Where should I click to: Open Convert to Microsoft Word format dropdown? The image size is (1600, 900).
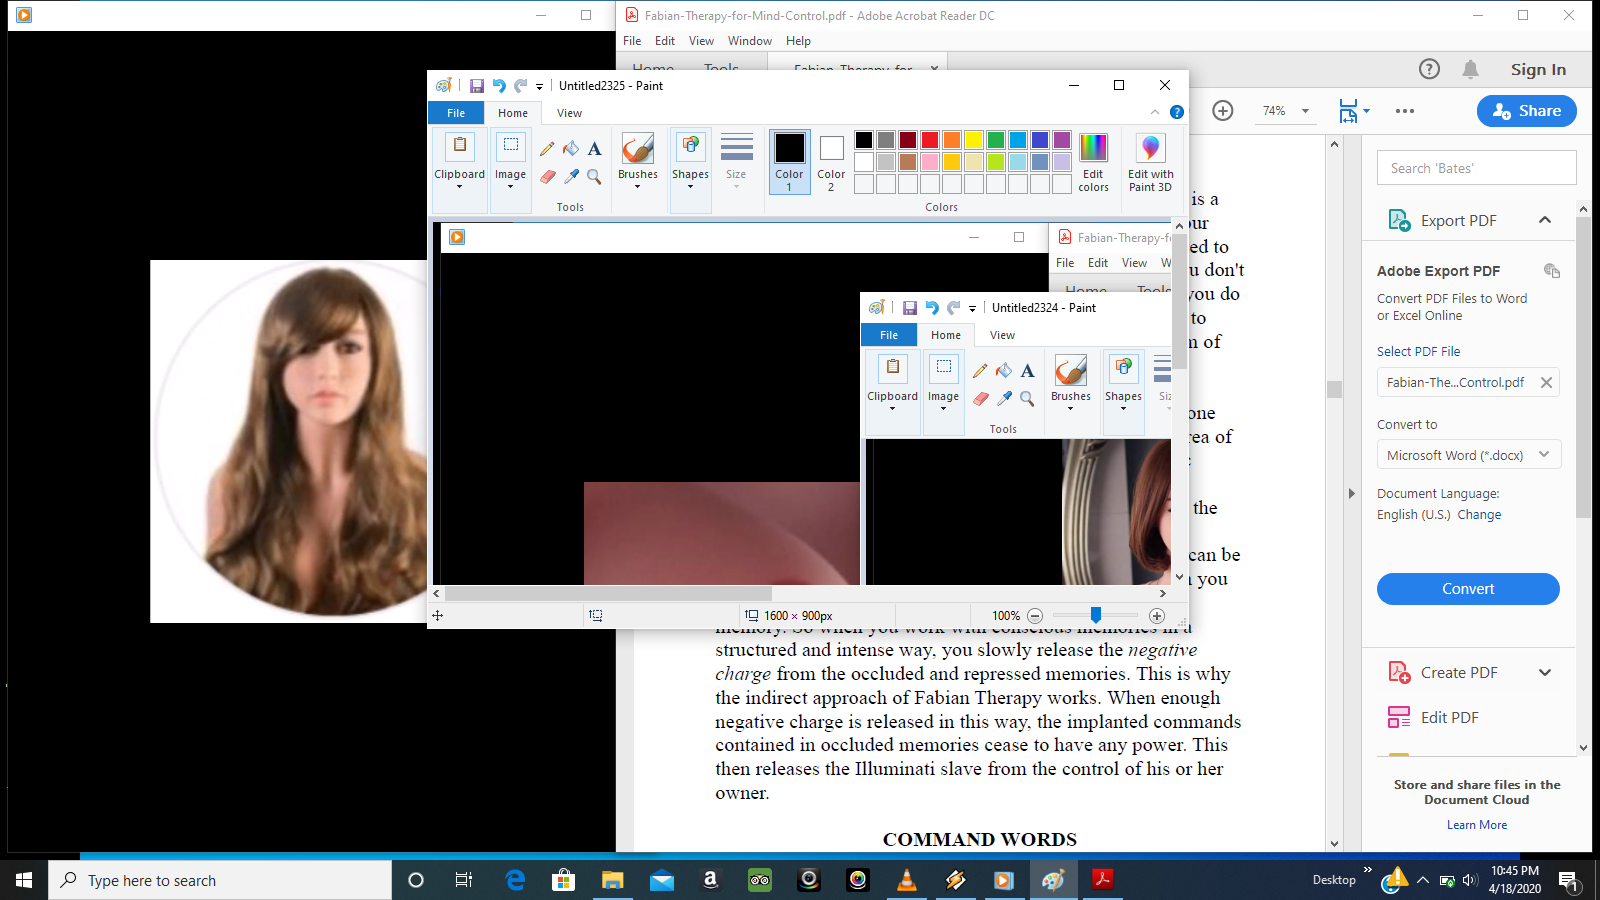(1468, 455)
